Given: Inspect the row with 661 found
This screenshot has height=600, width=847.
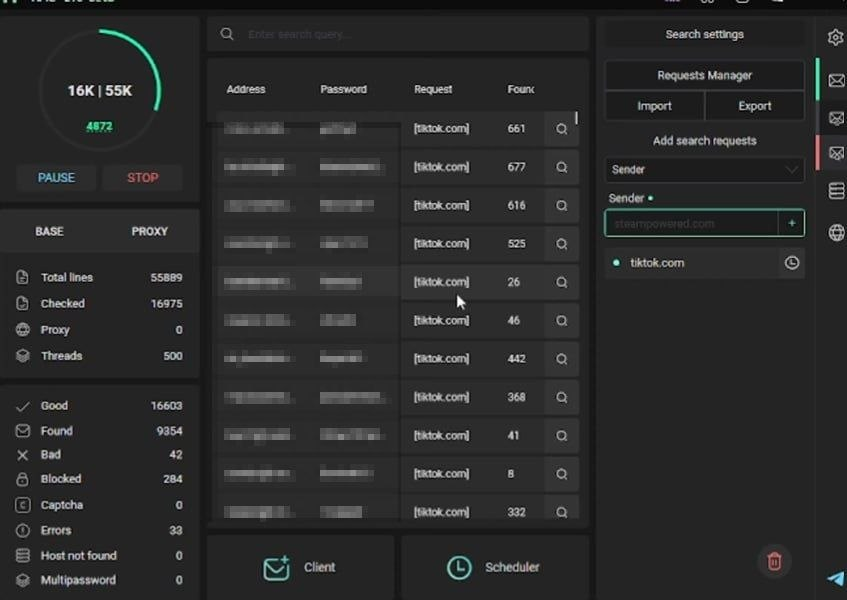Looking at the screenshot, I should [x=561, y=129].
